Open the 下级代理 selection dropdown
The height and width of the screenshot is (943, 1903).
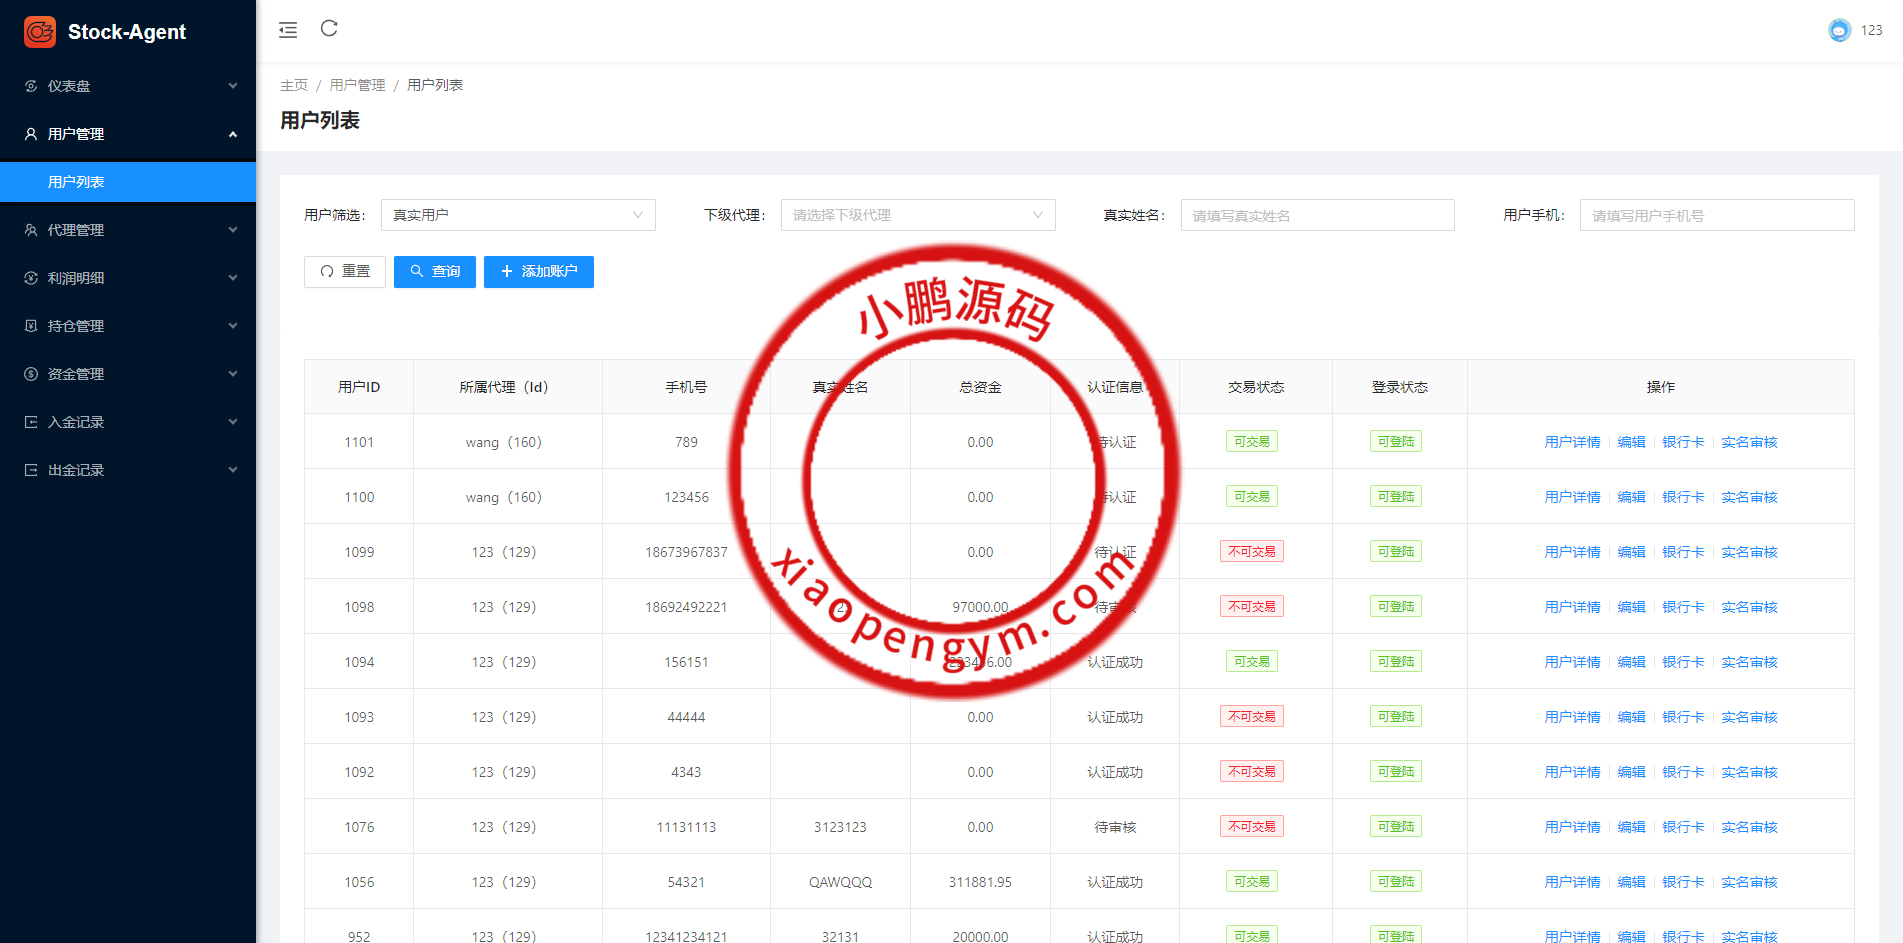click(917, 215)
